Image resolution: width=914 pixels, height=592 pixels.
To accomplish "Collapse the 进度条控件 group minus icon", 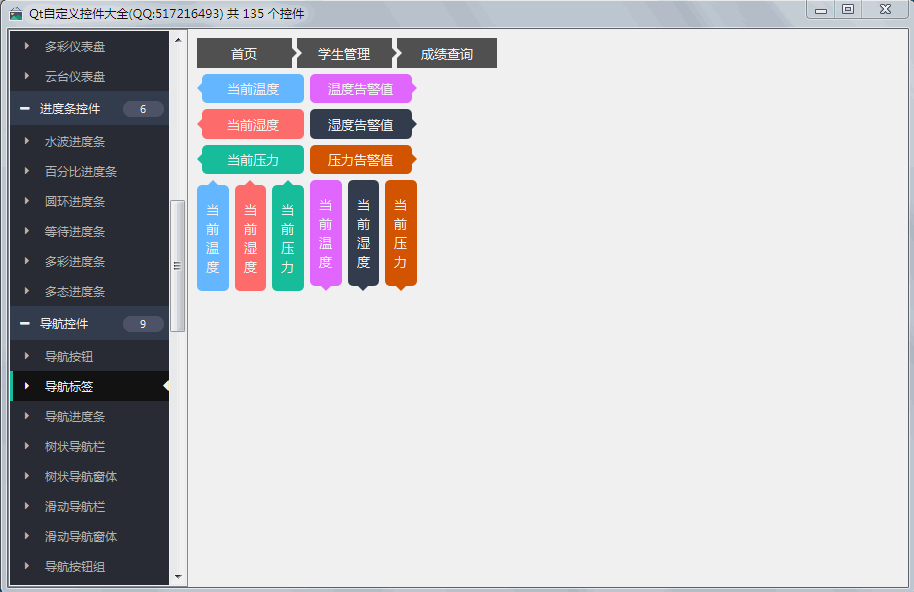I will coord(25,109).
